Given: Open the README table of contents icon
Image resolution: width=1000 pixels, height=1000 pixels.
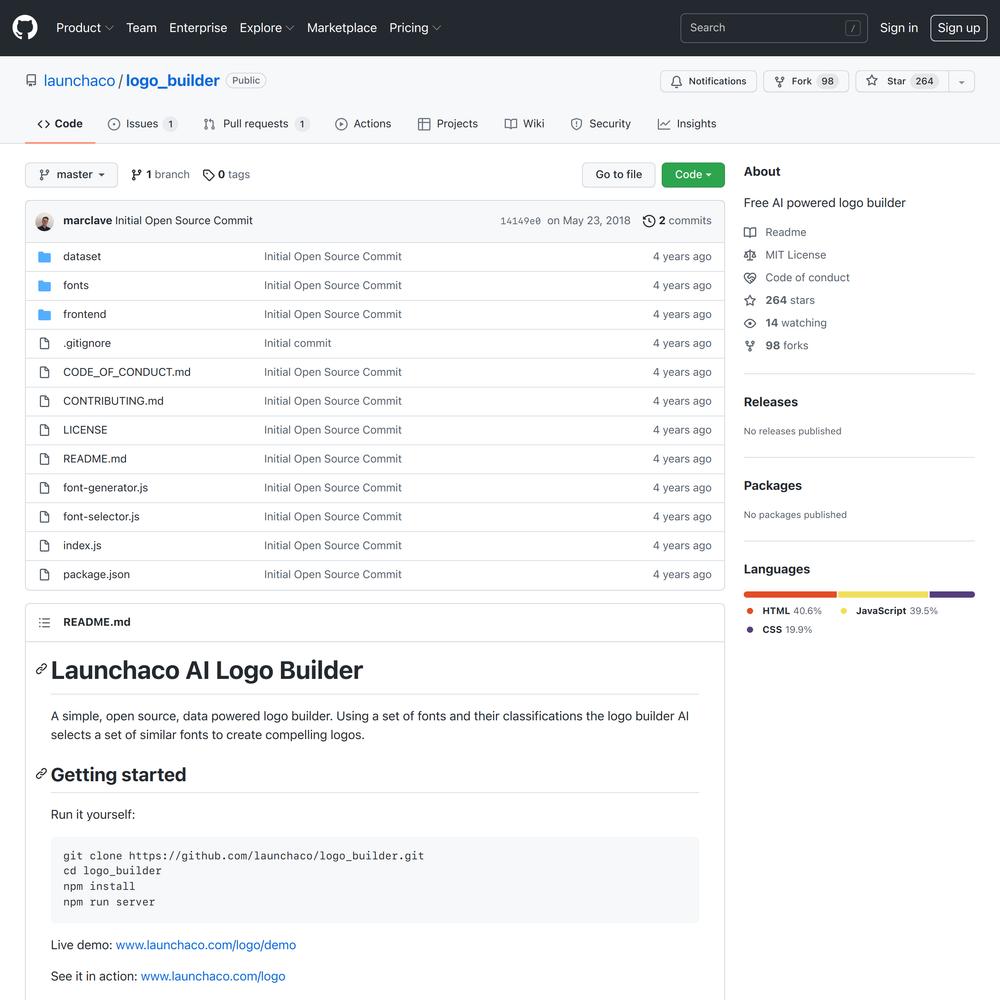Looking at the screenshot, I should coord(44,622).
